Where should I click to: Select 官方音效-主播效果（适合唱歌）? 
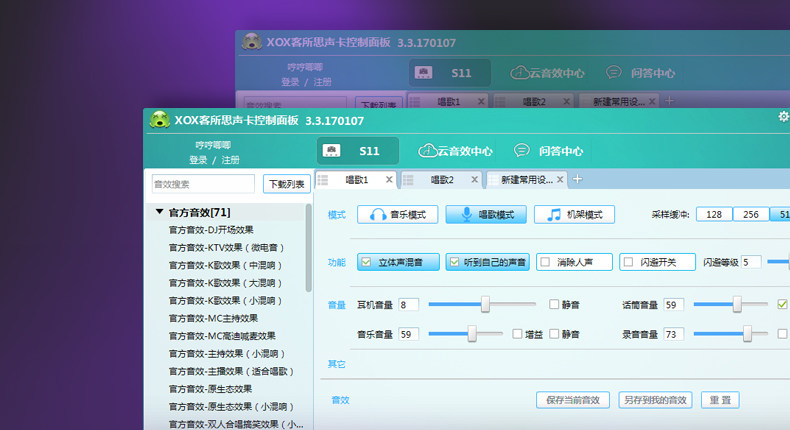coord(231,371)
